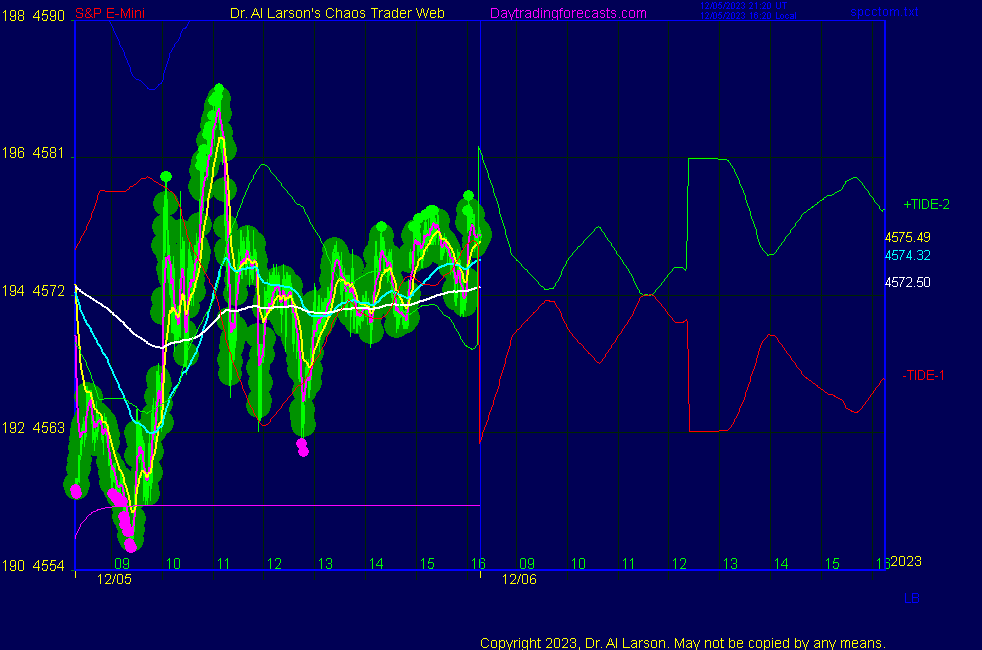Viewport: 982px width, 650px height.
Task: Click the white "4572.50" value
Action: (x=907, y=282)
